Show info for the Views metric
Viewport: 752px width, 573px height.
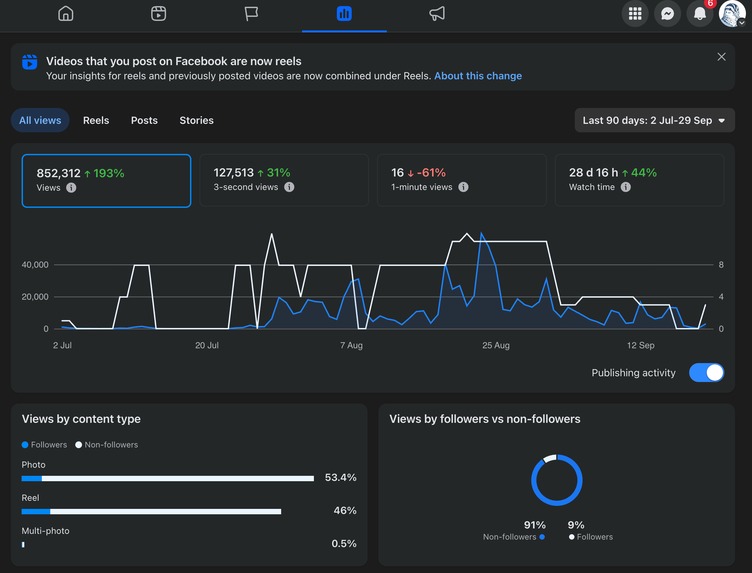click(71, 188)
